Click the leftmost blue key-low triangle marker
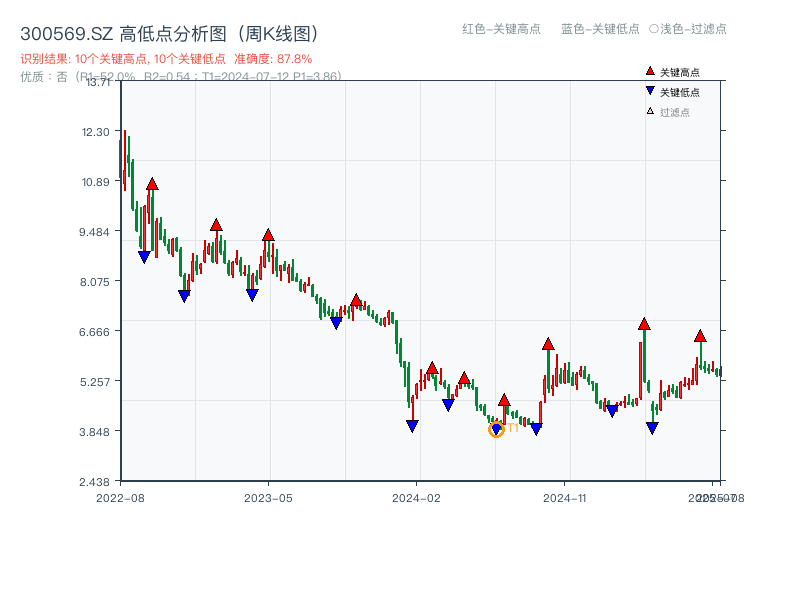800x600 pixels. click(x=144, y=257)
